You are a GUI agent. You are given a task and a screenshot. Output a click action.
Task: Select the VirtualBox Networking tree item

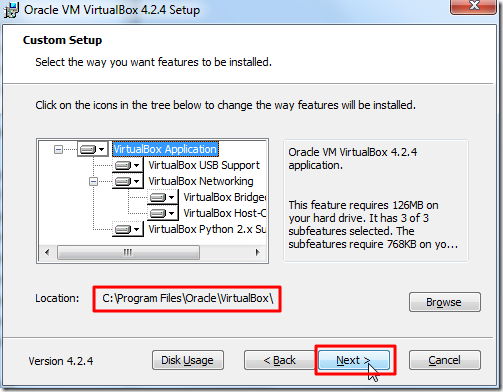pos(201,181)
